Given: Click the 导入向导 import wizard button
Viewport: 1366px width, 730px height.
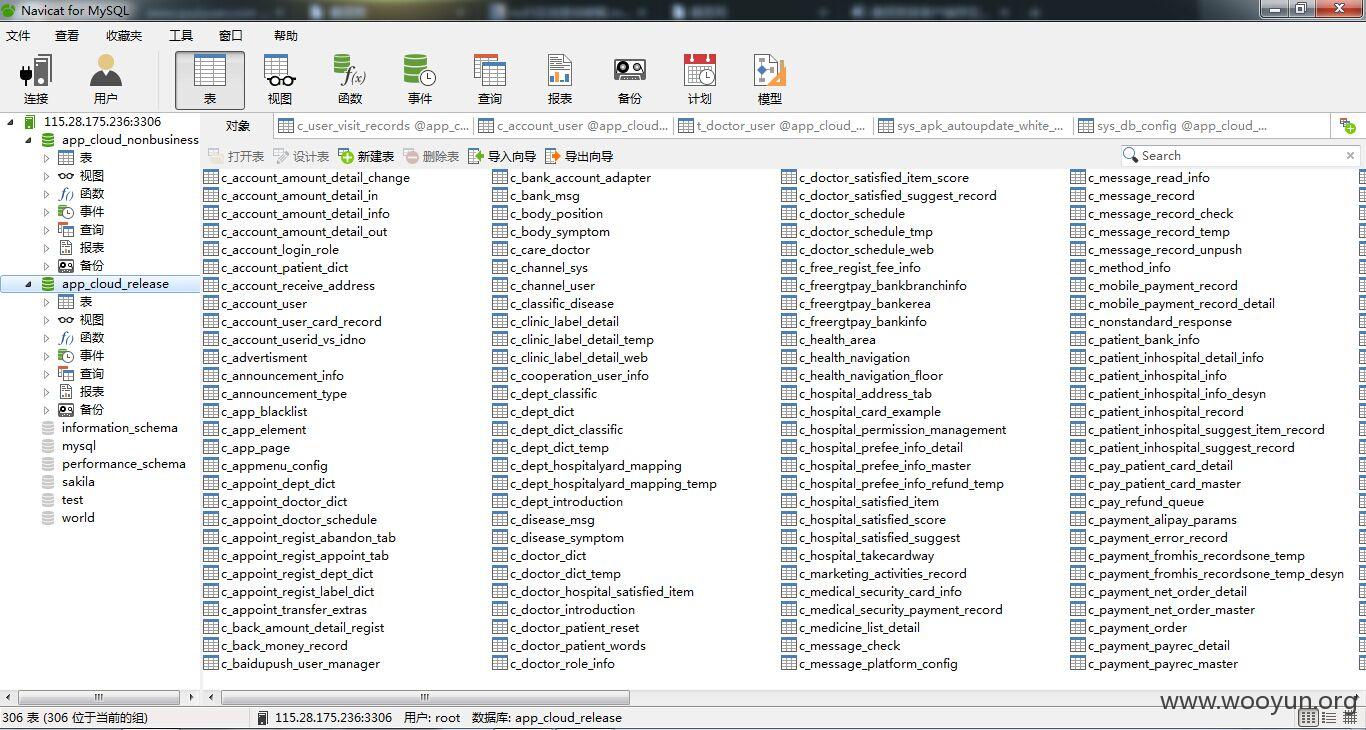Looking at the screenshot, I should (502, 156).
